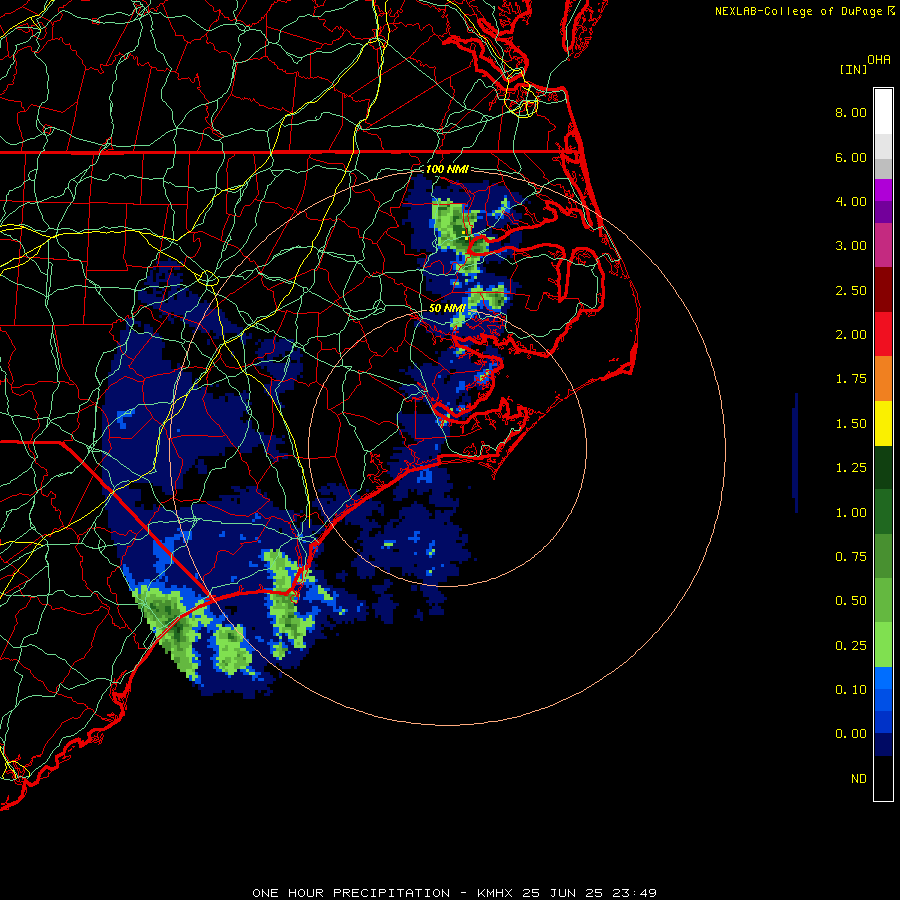Viewport: 900px width, 900px height.
Task: Pick the yellow swatch beside 1.50
Action: [x=883, y=423]
